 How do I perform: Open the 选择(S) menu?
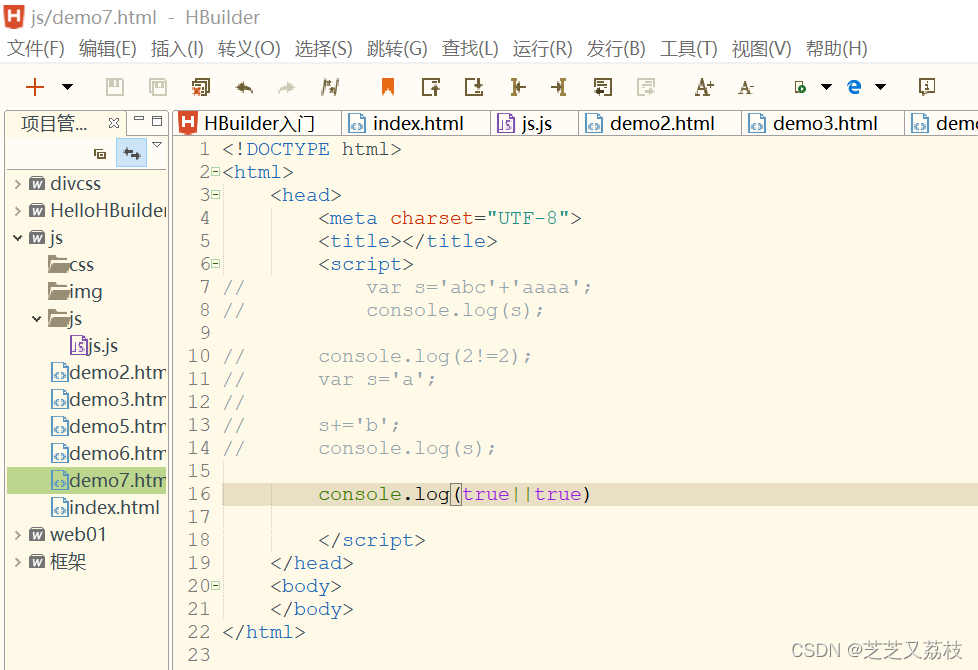(323, 49)
